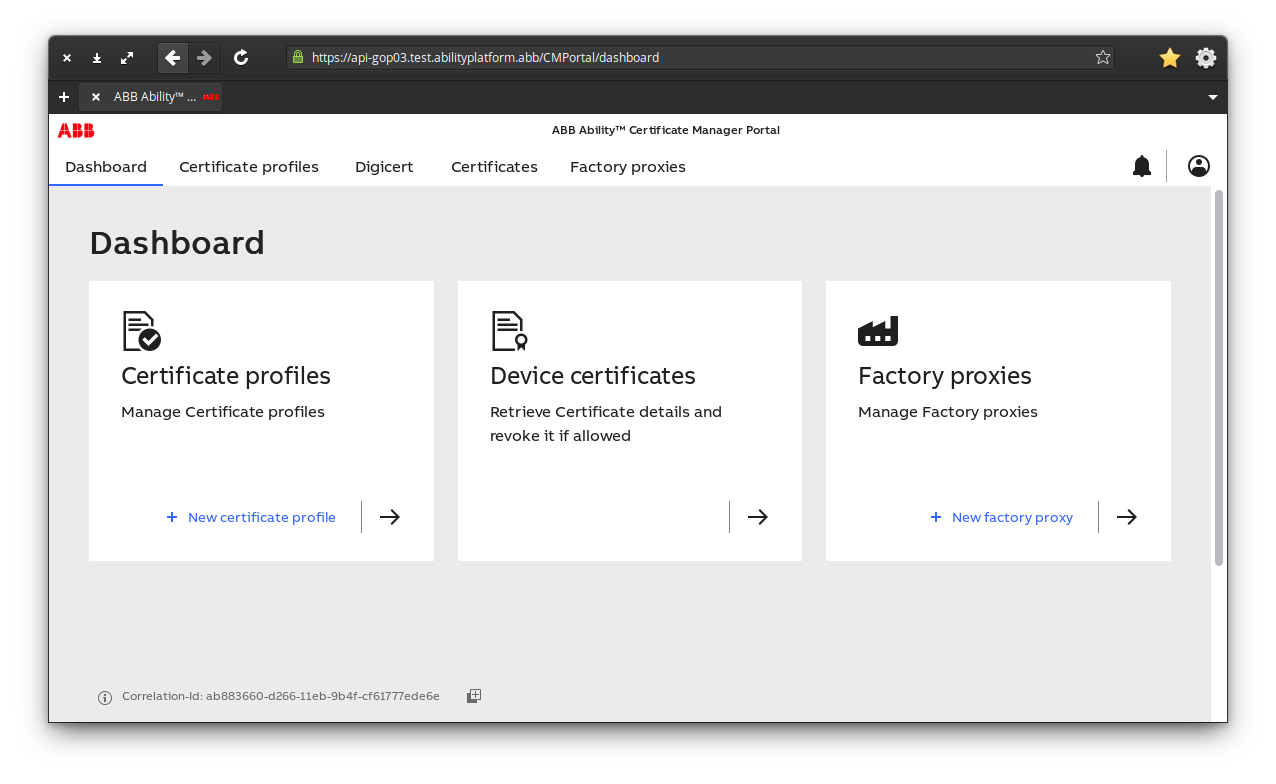Bookmark this page with the star outline
The height and width of the screenshot is (784, 1276).
click(x=1103, y=58)
